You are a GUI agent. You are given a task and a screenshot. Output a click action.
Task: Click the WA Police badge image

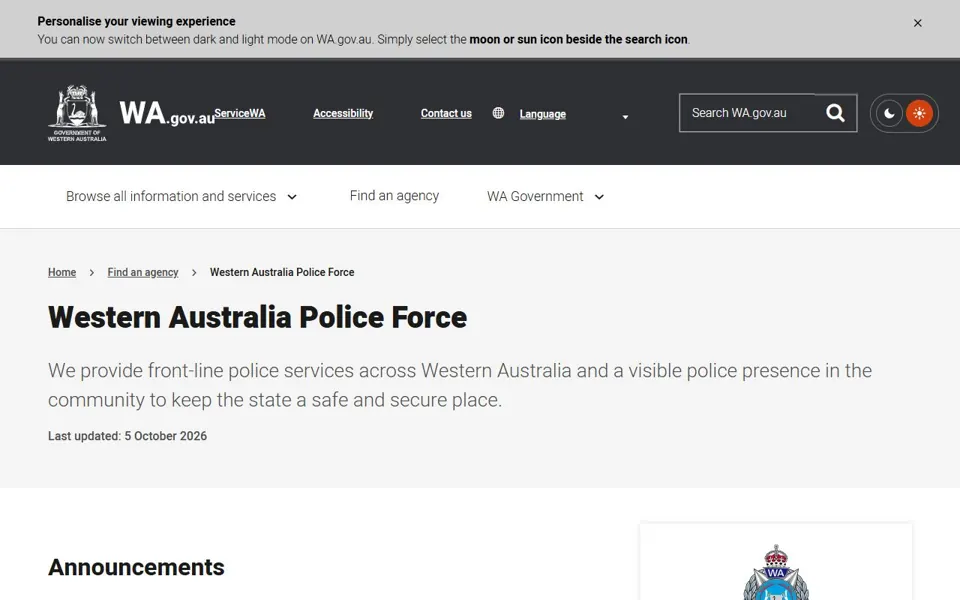click(776, 572)
